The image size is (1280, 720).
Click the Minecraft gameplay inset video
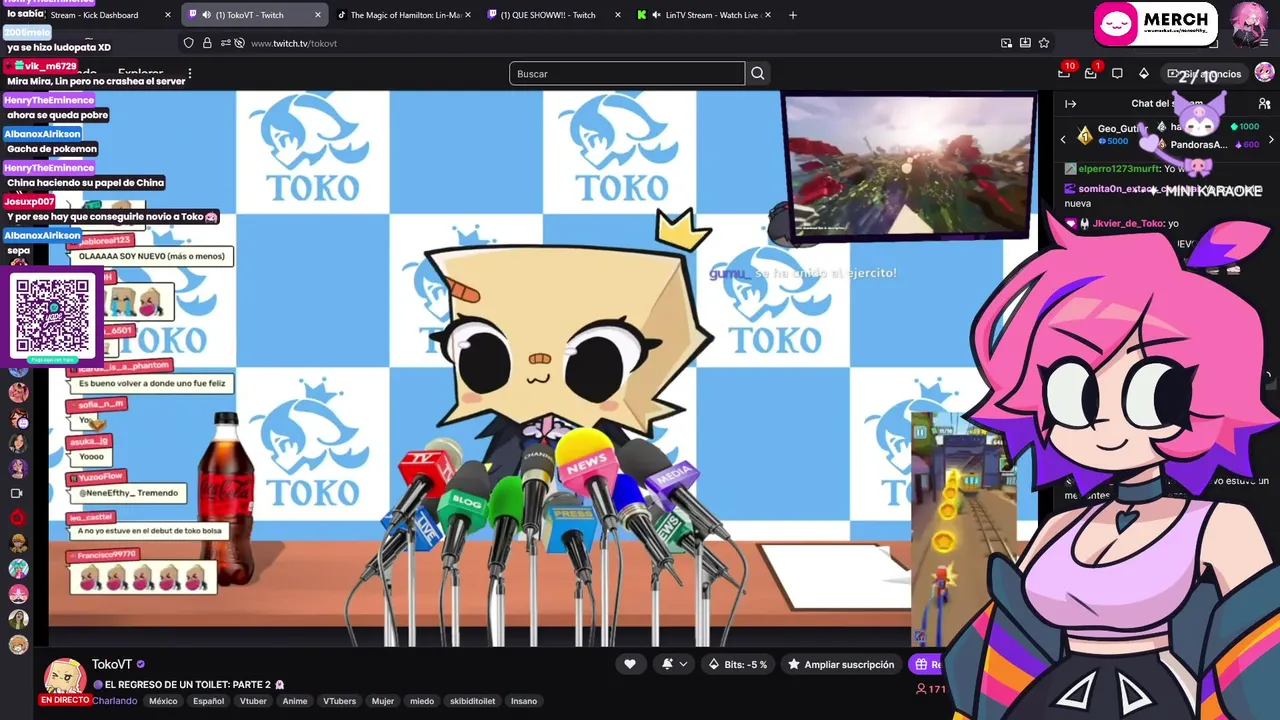[908, 166]
